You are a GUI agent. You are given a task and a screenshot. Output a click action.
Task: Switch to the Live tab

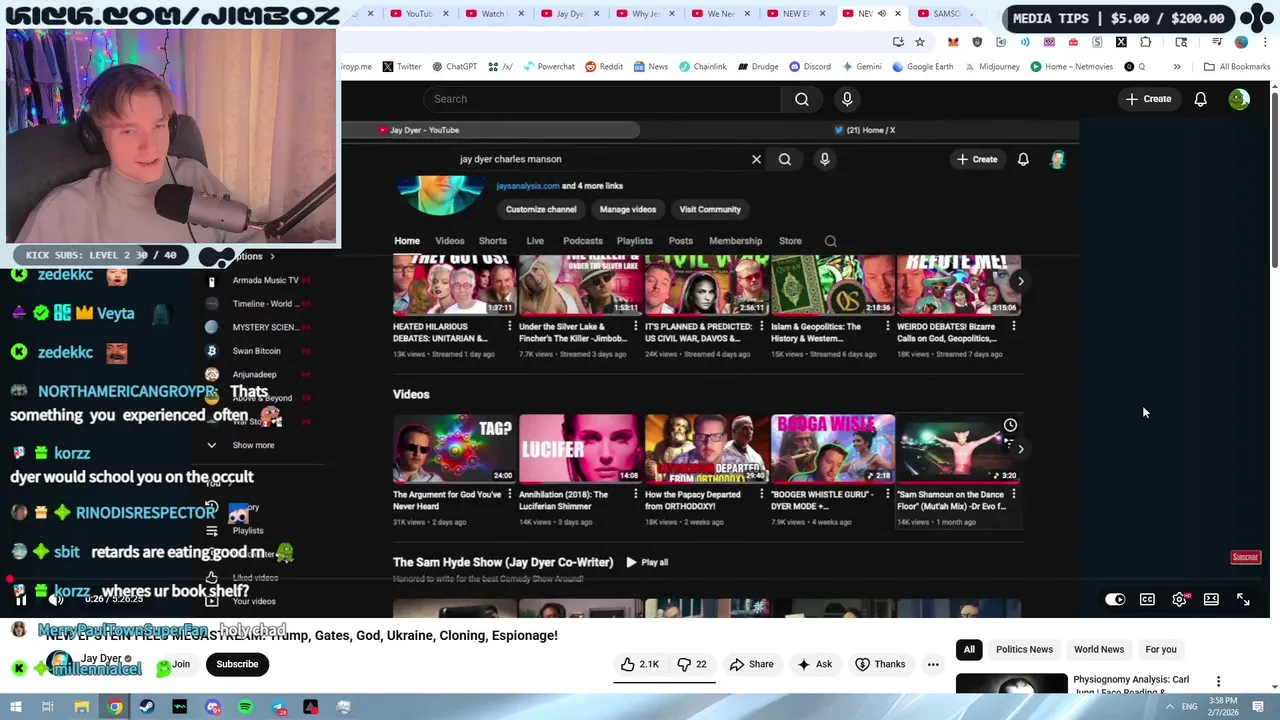[x=535, y=241]
